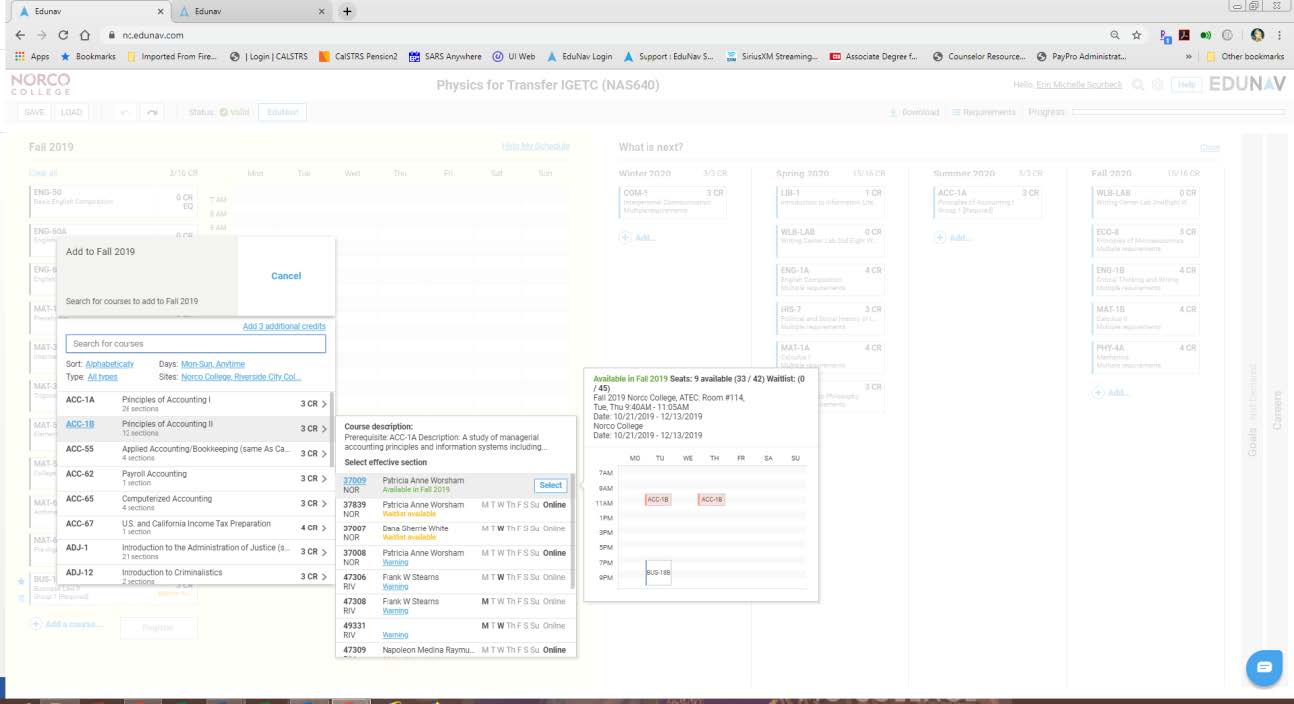
Task: Cancel the Add to Fall 2019 dialog
Action: click(286, 276)
